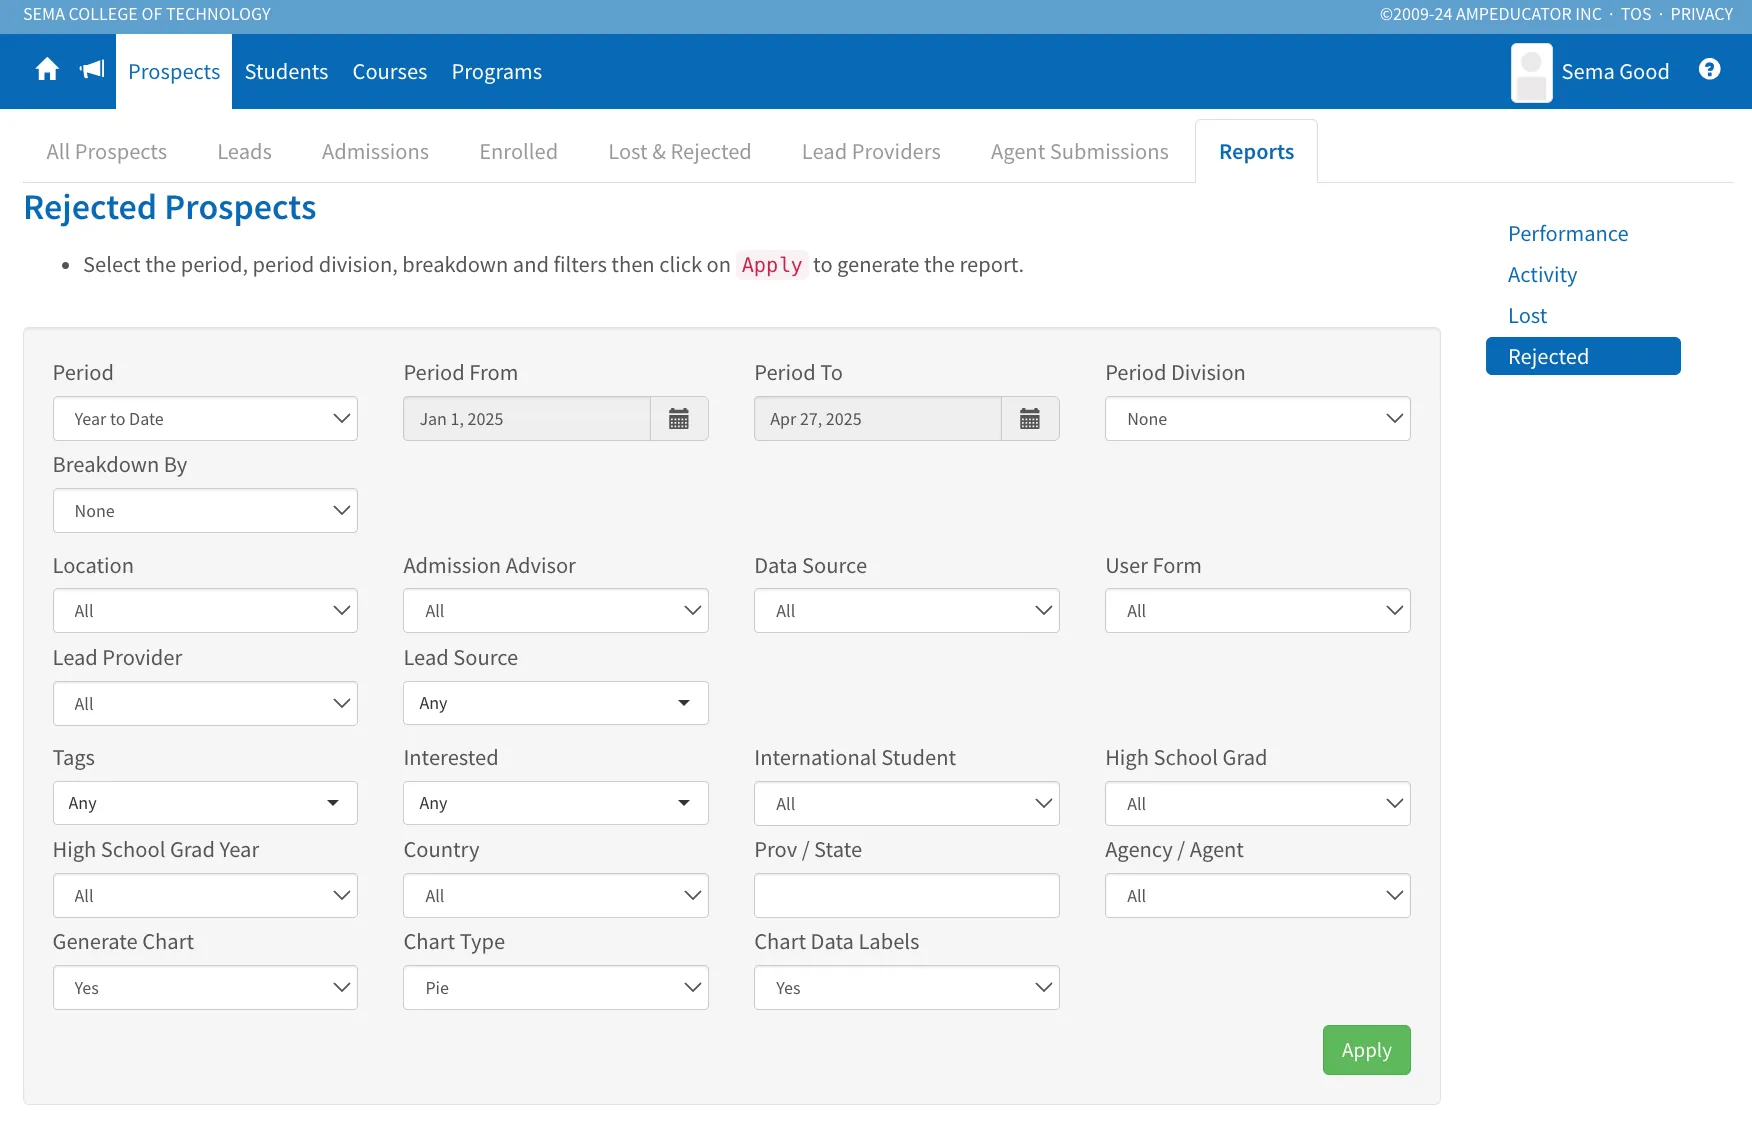Open the User Form dropdown
Screen dimensions: 1752x1122
pyautogui.click(x=1258, y=611)
